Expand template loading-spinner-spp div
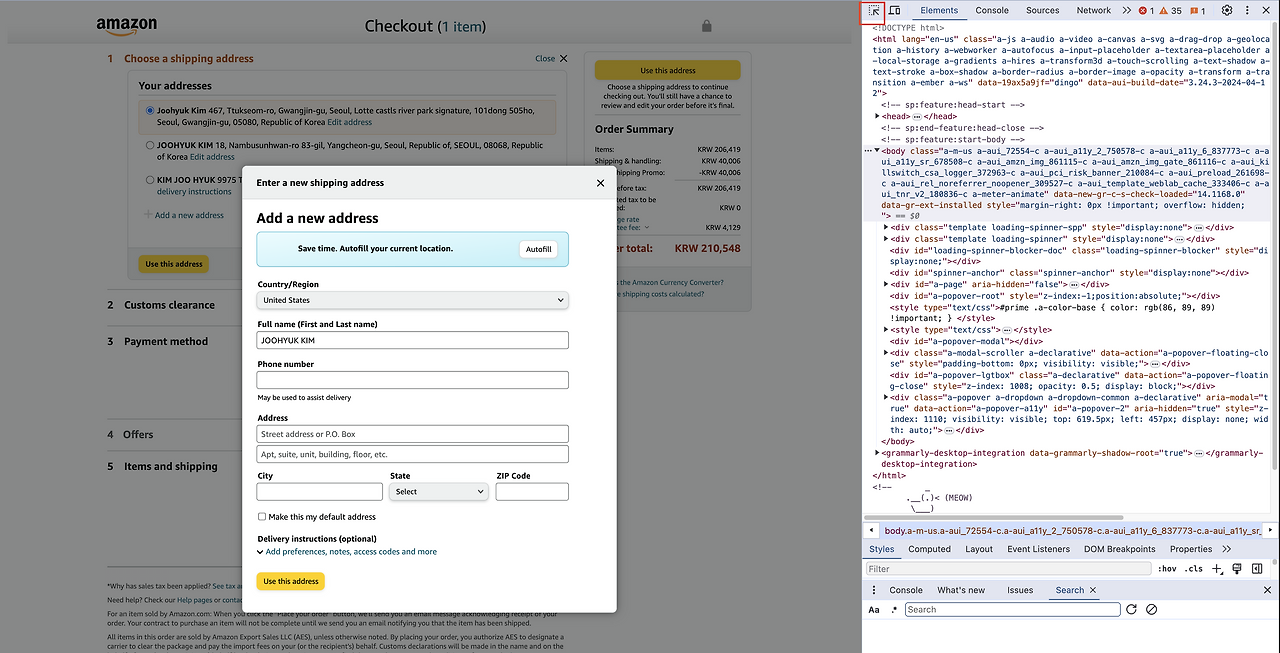Viewport: 1280px width, 653px height. tap(886, 227)
